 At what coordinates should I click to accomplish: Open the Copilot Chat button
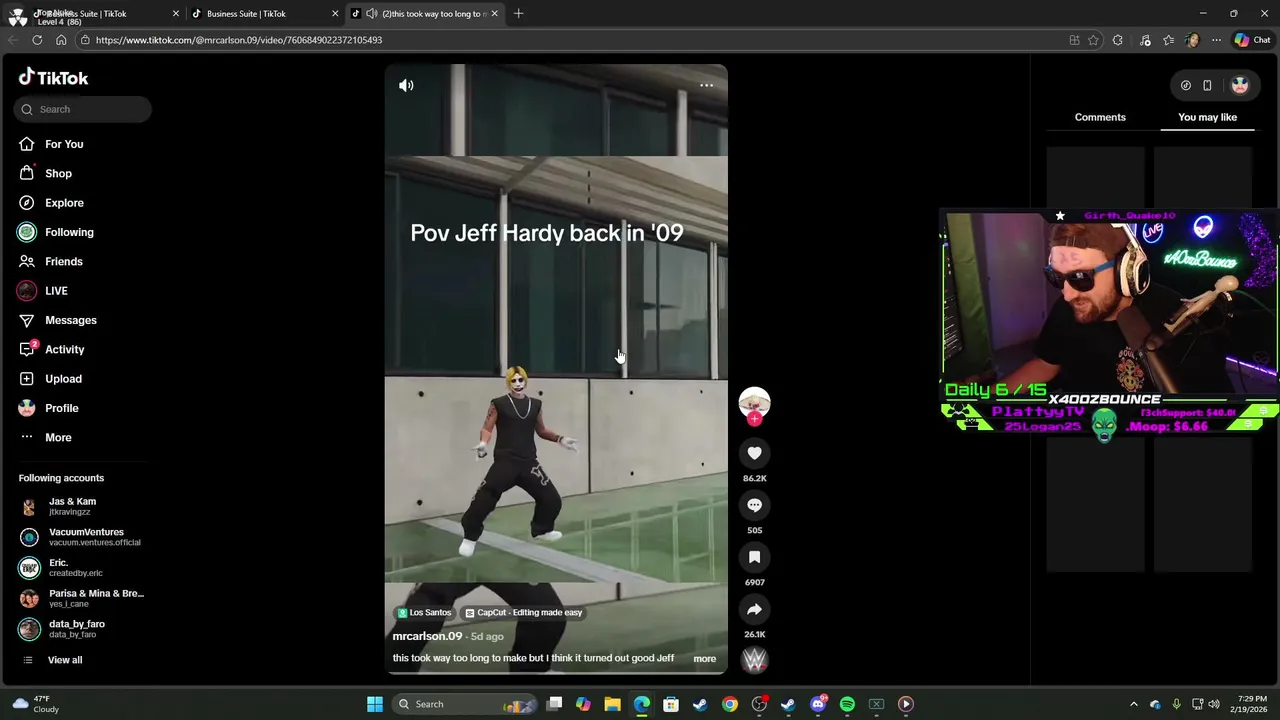tap(1252, 40)
